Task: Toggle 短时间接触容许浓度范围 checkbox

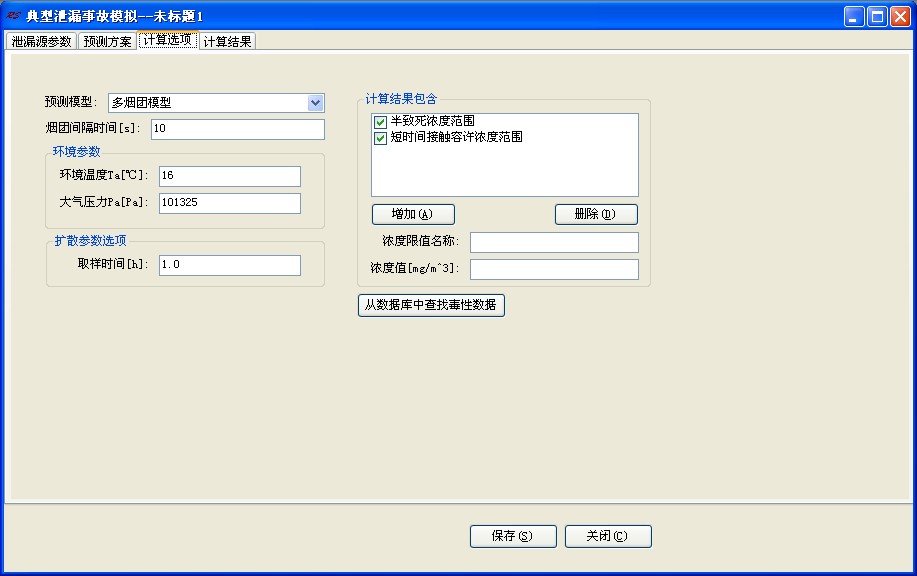Action: pyautogui.click(x=380, y=138)
